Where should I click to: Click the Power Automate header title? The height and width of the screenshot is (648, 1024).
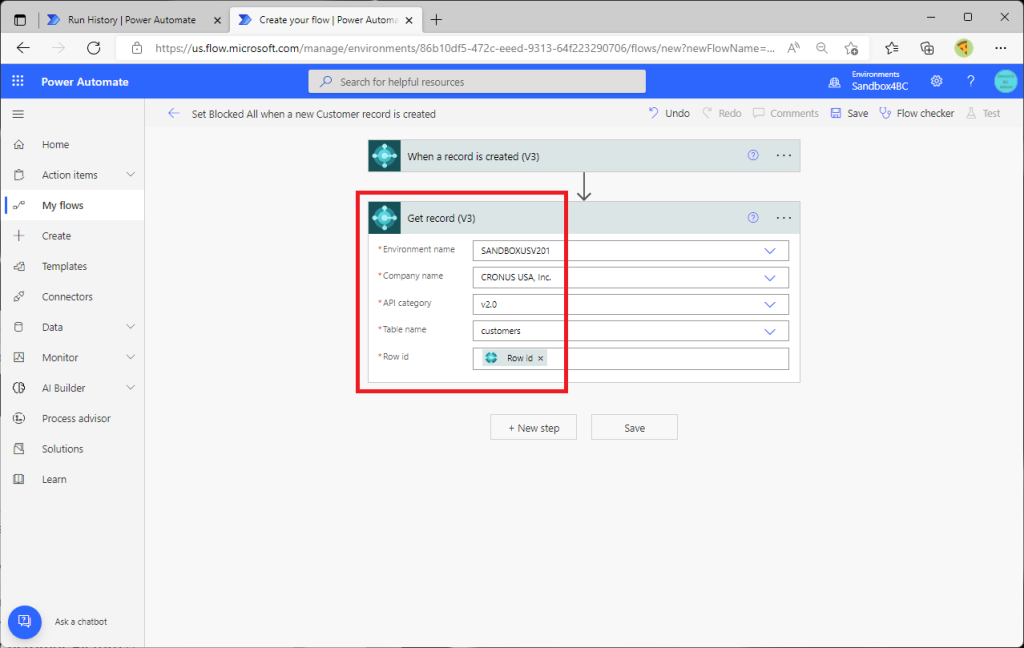point(85,82)
